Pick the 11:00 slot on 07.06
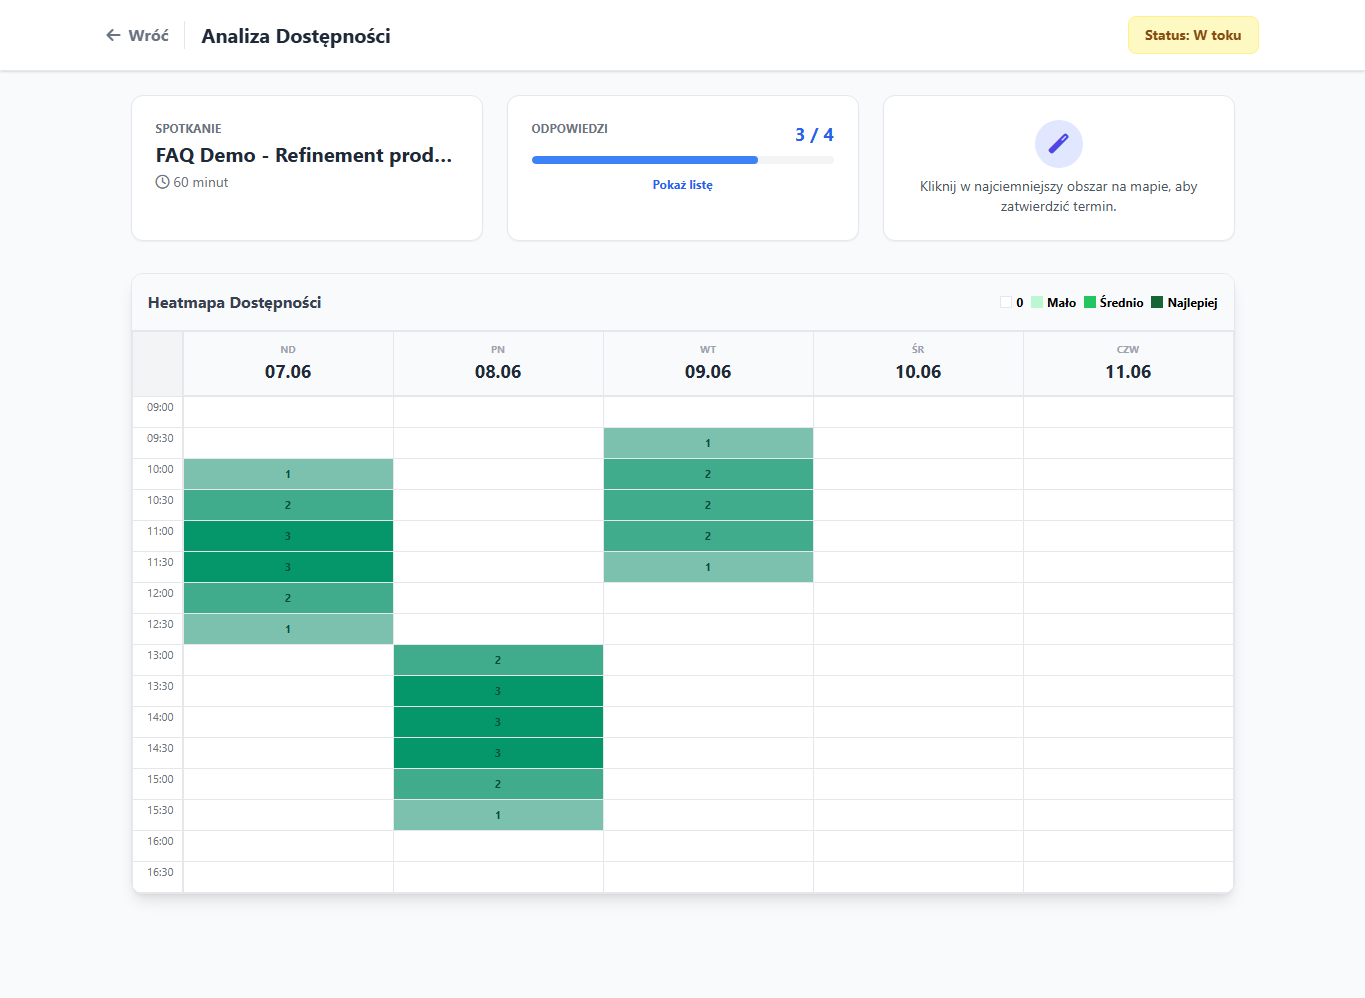 [288, 536]
